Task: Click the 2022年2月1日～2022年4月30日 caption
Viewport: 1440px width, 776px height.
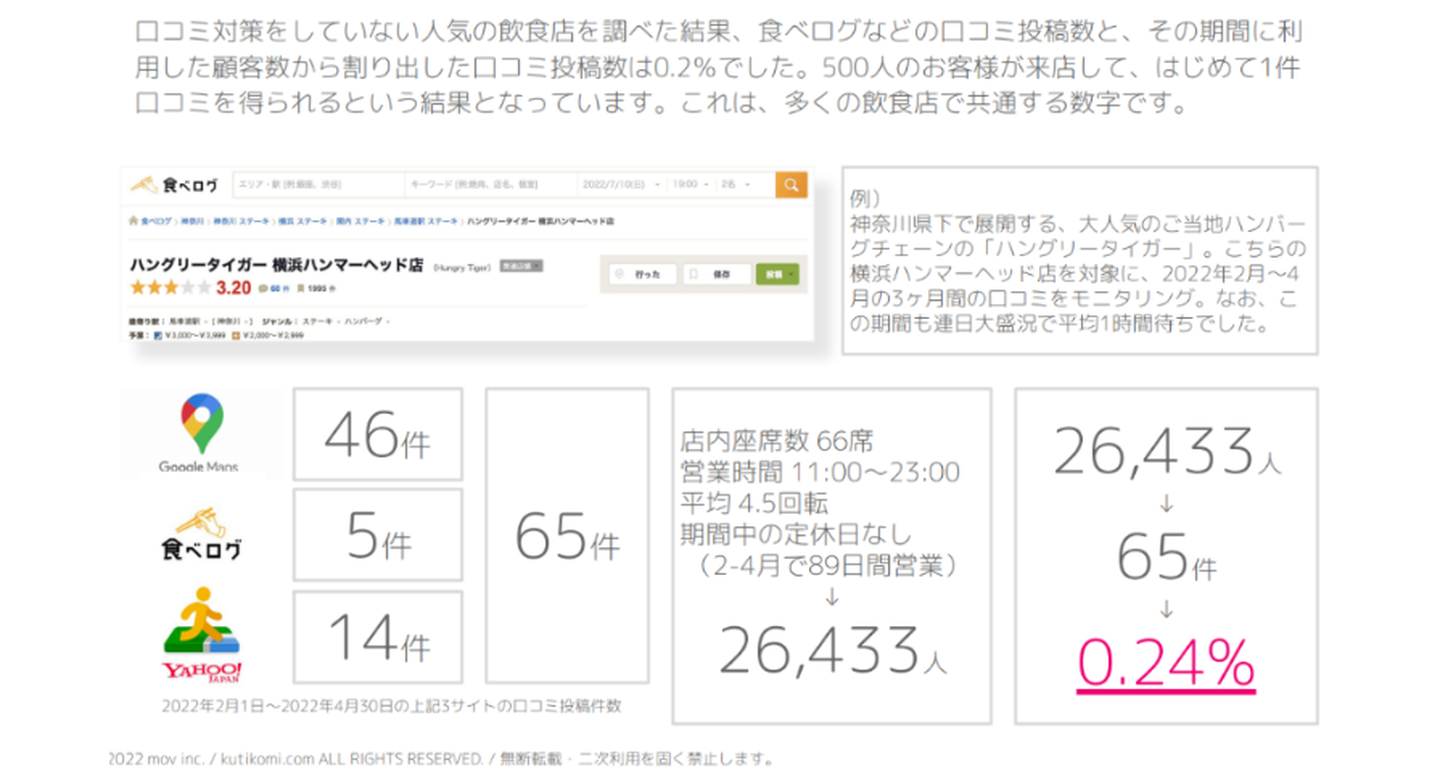Action: (391, 706)
